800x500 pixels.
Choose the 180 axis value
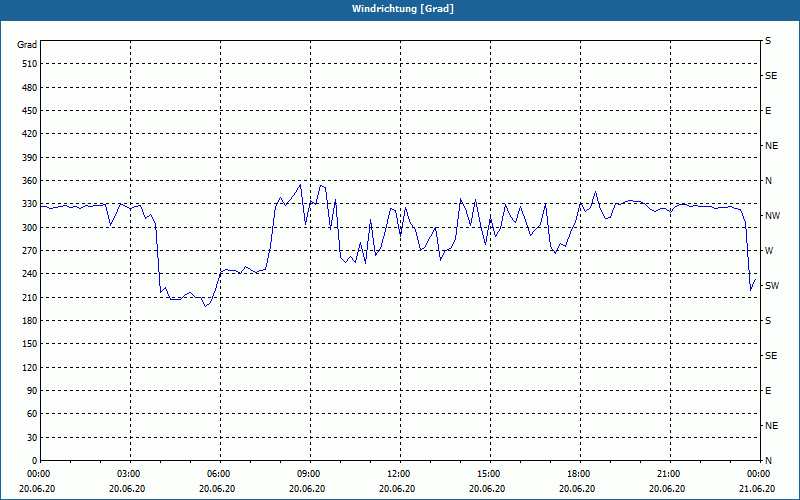point(30,320)
